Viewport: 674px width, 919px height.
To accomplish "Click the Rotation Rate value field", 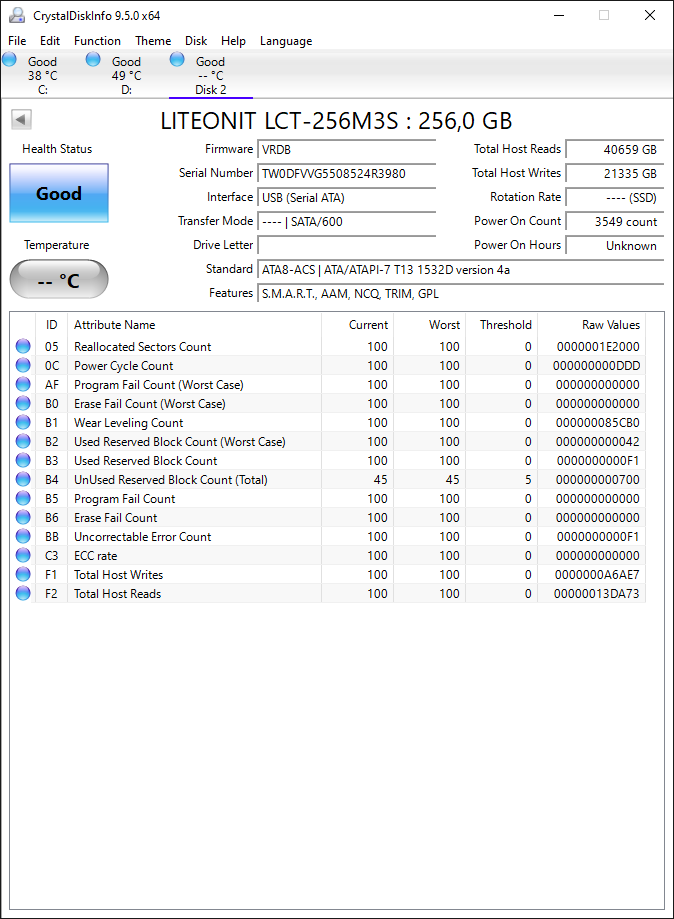I will tap(615, 198).
